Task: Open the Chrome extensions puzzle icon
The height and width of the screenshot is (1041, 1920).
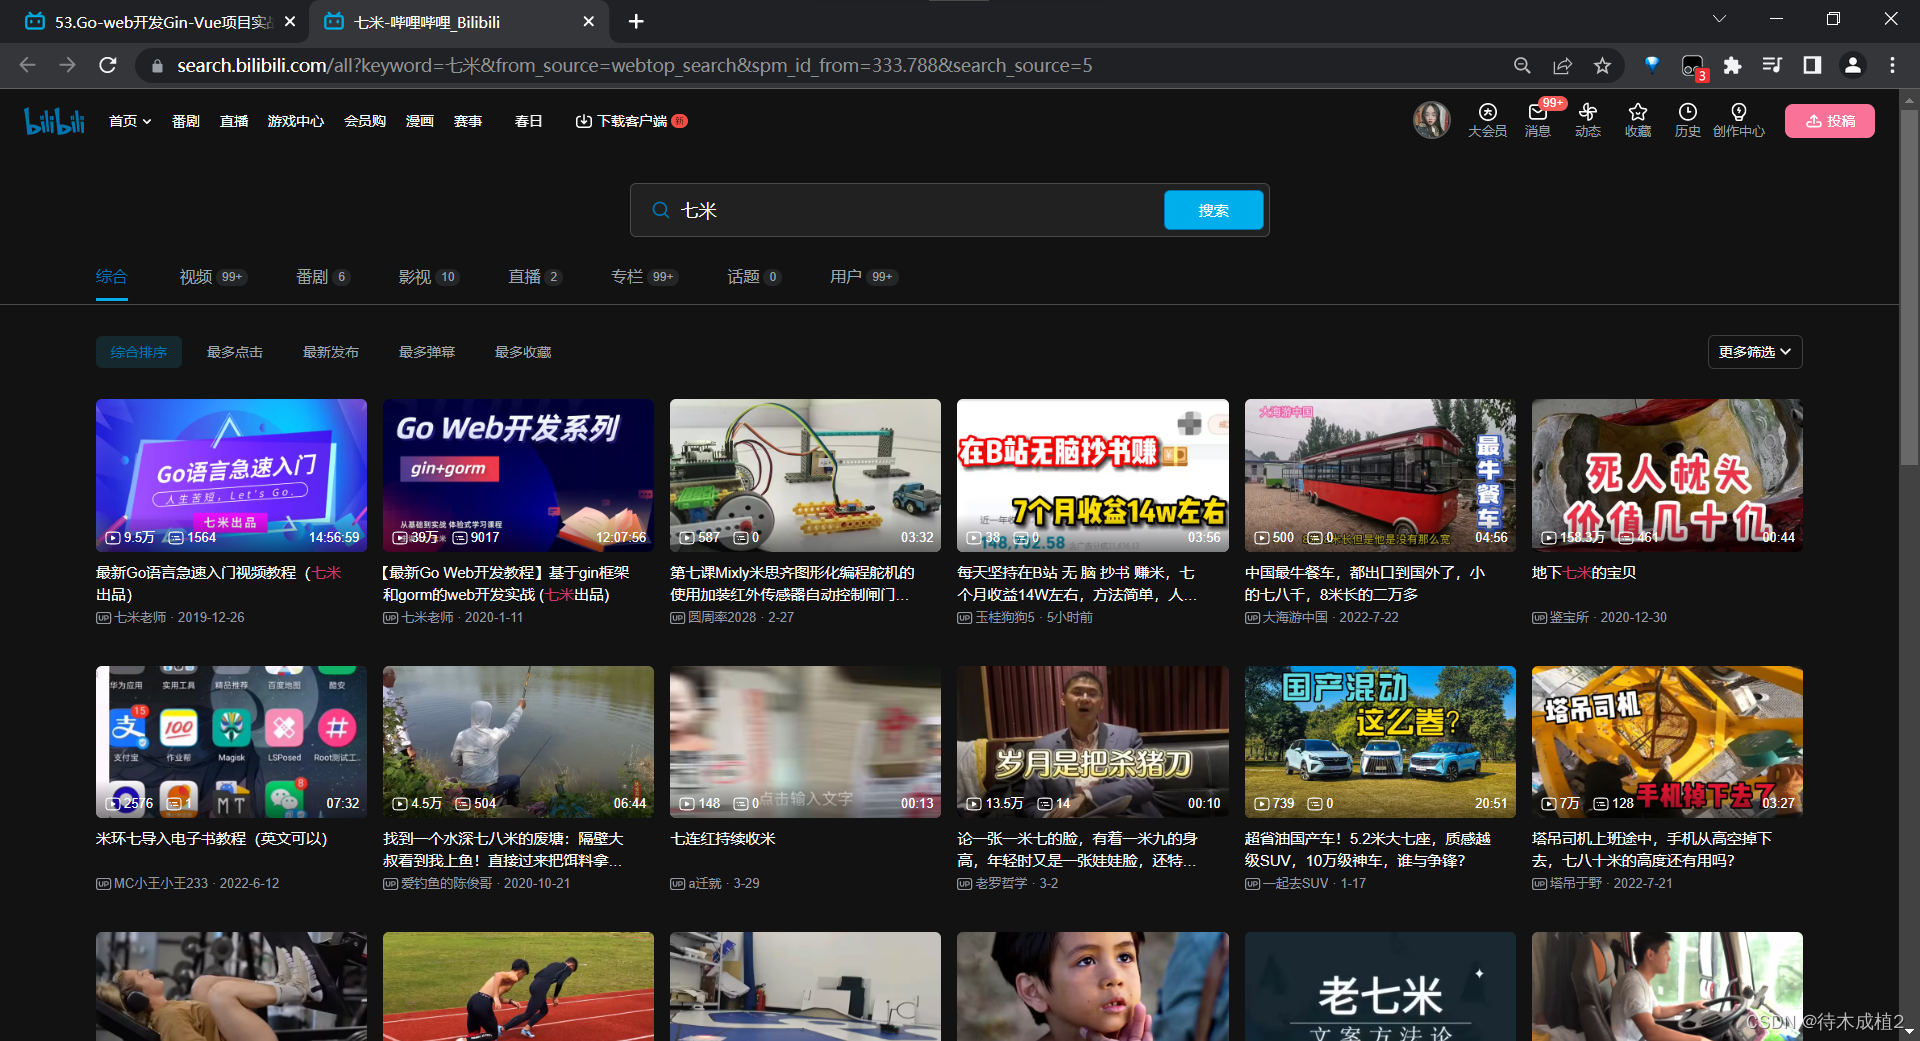Action: point(1732,65)
